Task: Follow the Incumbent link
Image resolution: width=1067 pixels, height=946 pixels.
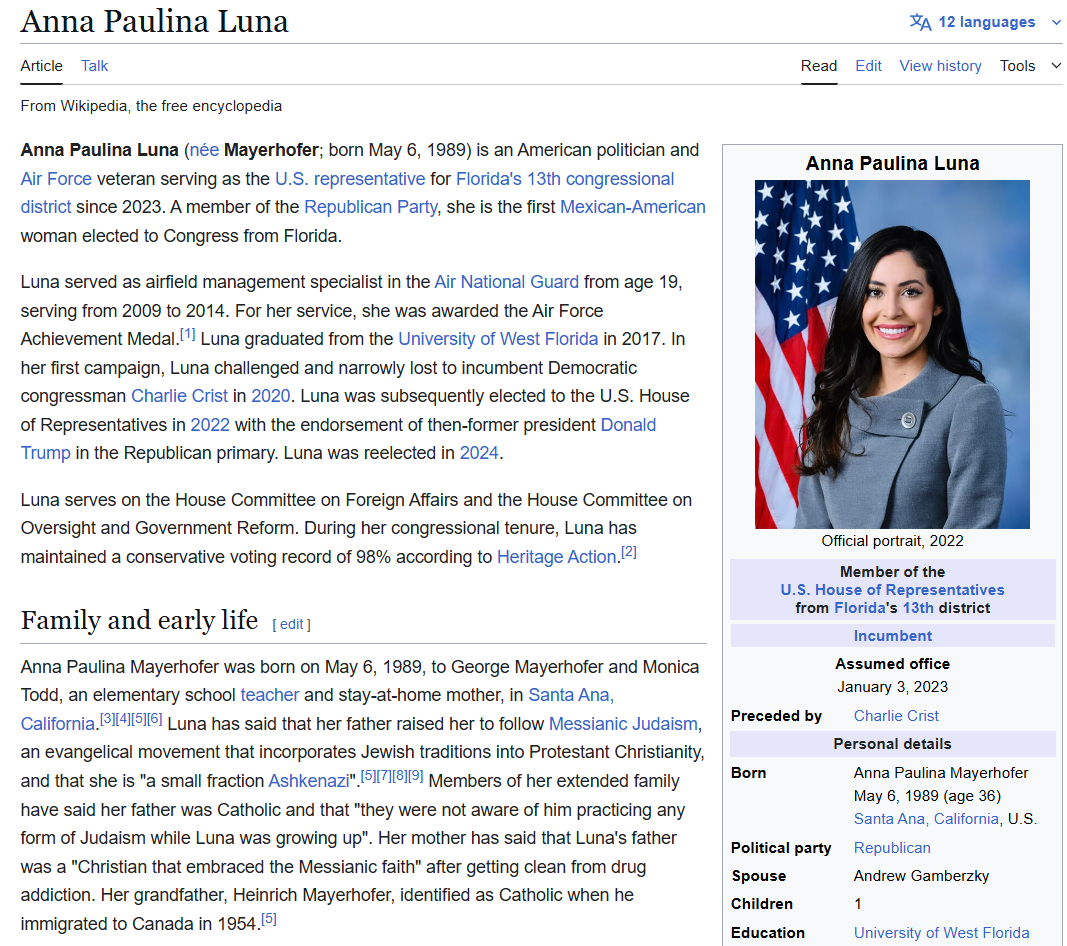Action: click(x=893, y=636)
